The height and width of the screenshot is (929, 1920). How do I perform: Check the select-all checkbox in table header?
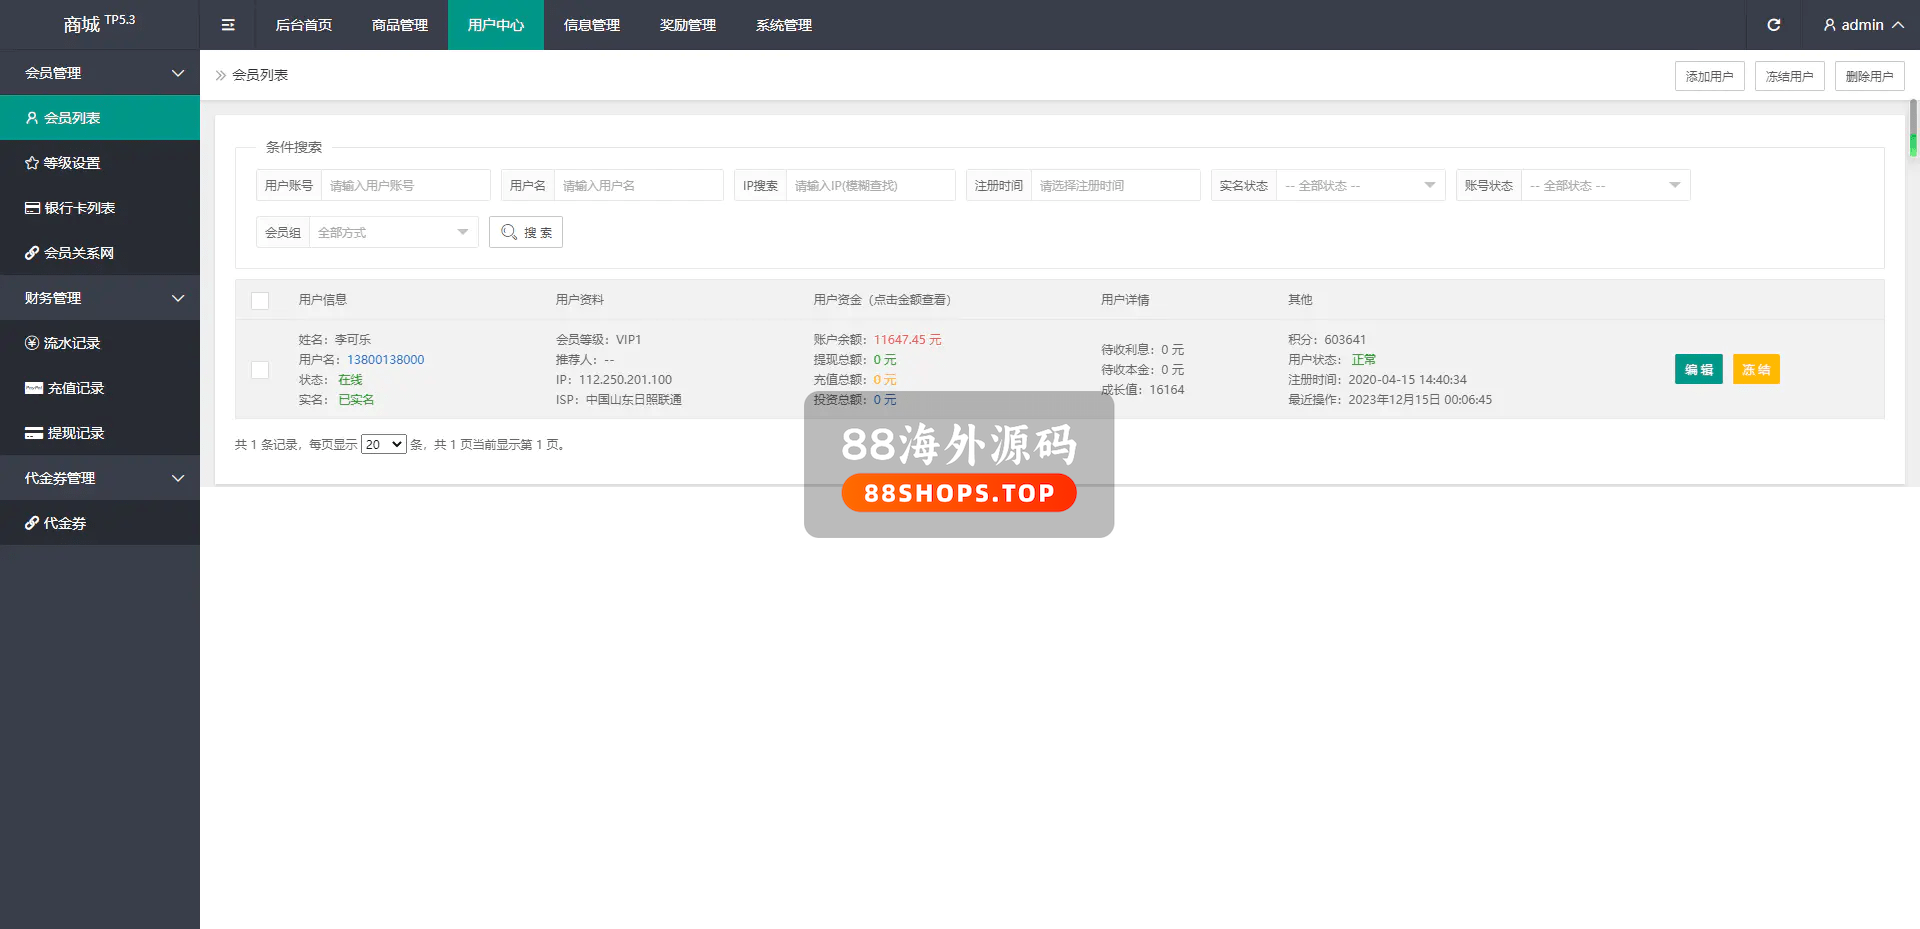260,300
